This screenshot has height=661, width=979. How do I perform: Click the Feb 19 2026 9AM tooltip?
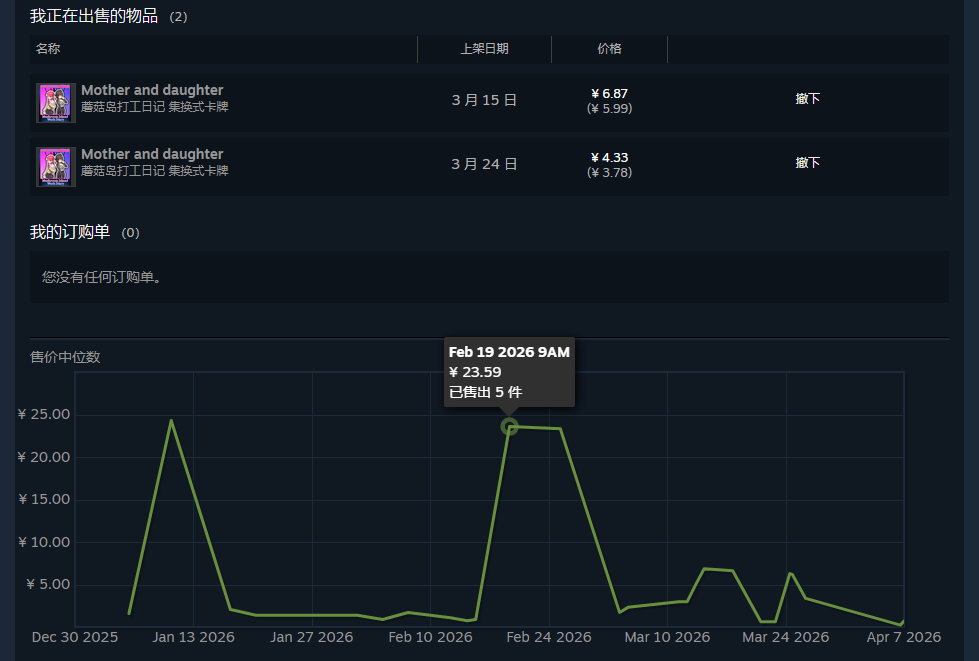[x=509, y=372]
